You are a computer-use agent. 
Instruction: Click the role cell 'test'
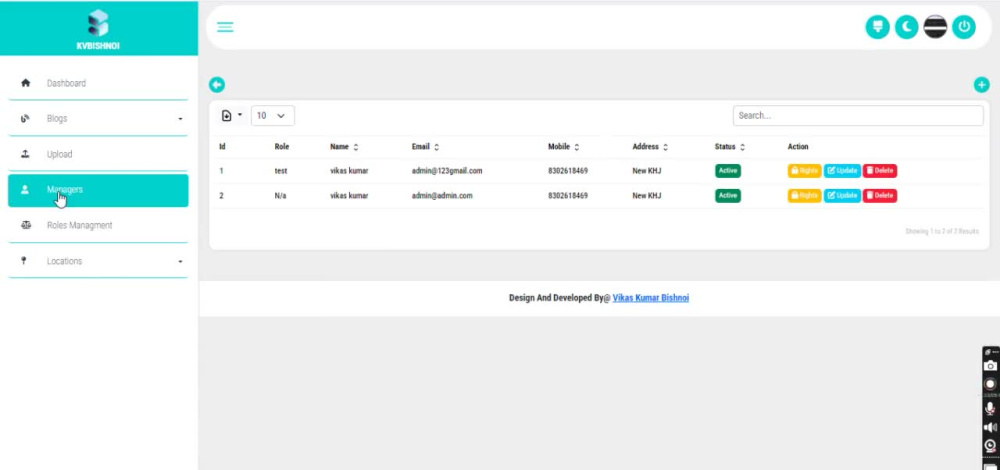click(x=281, y=171)
